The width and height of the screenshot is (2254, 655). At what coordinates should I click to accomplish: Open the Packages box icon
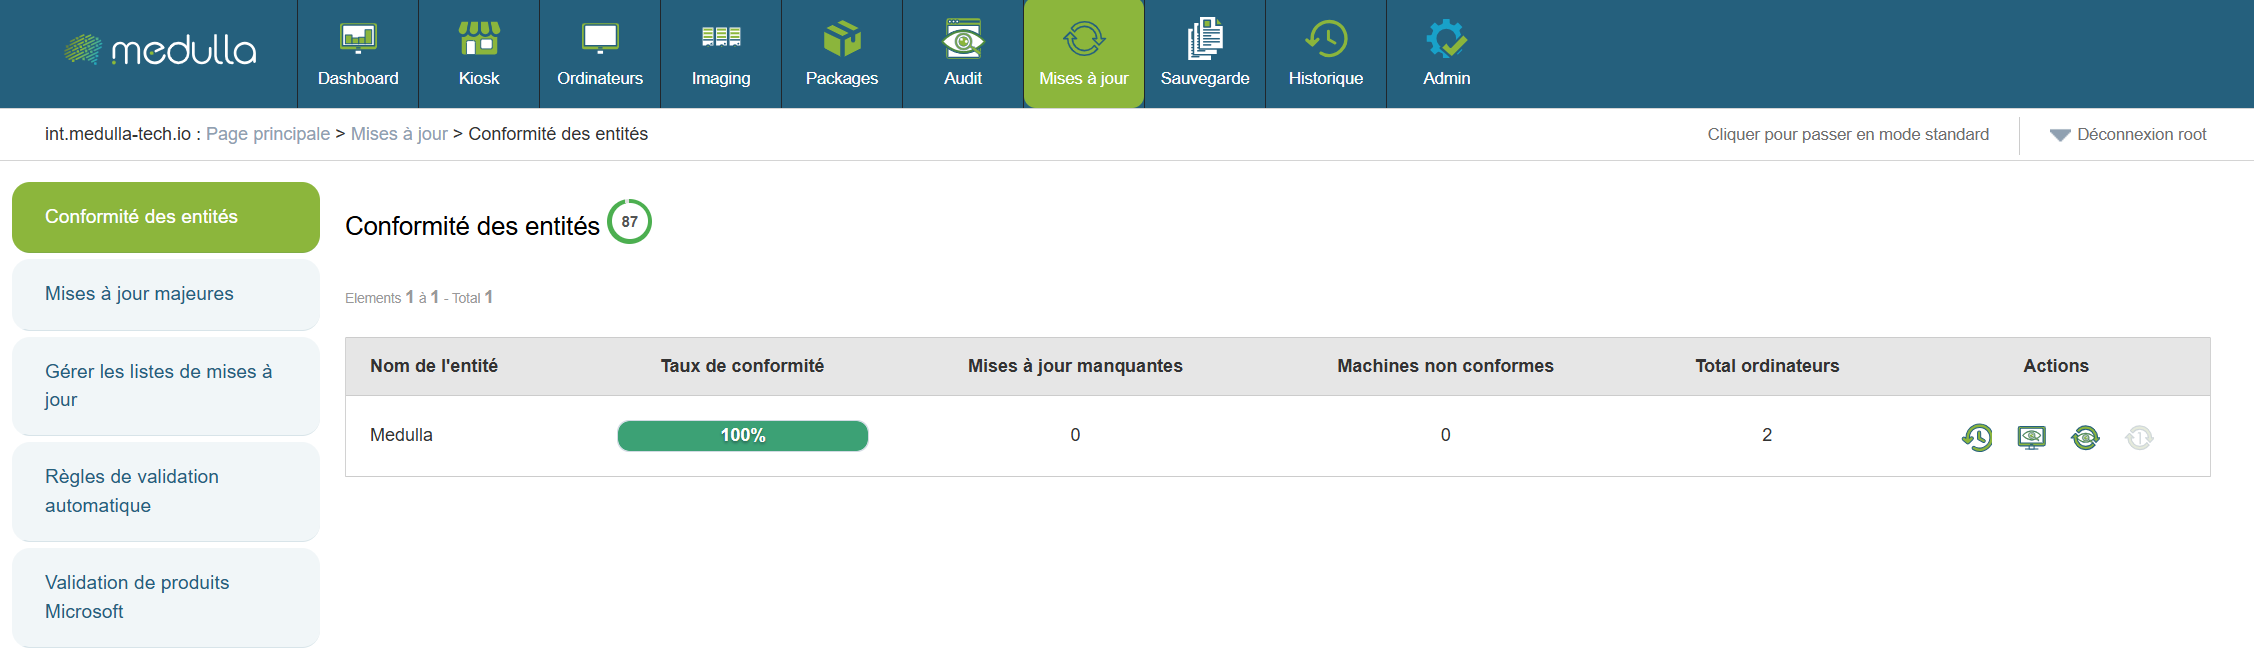(842, 40)
